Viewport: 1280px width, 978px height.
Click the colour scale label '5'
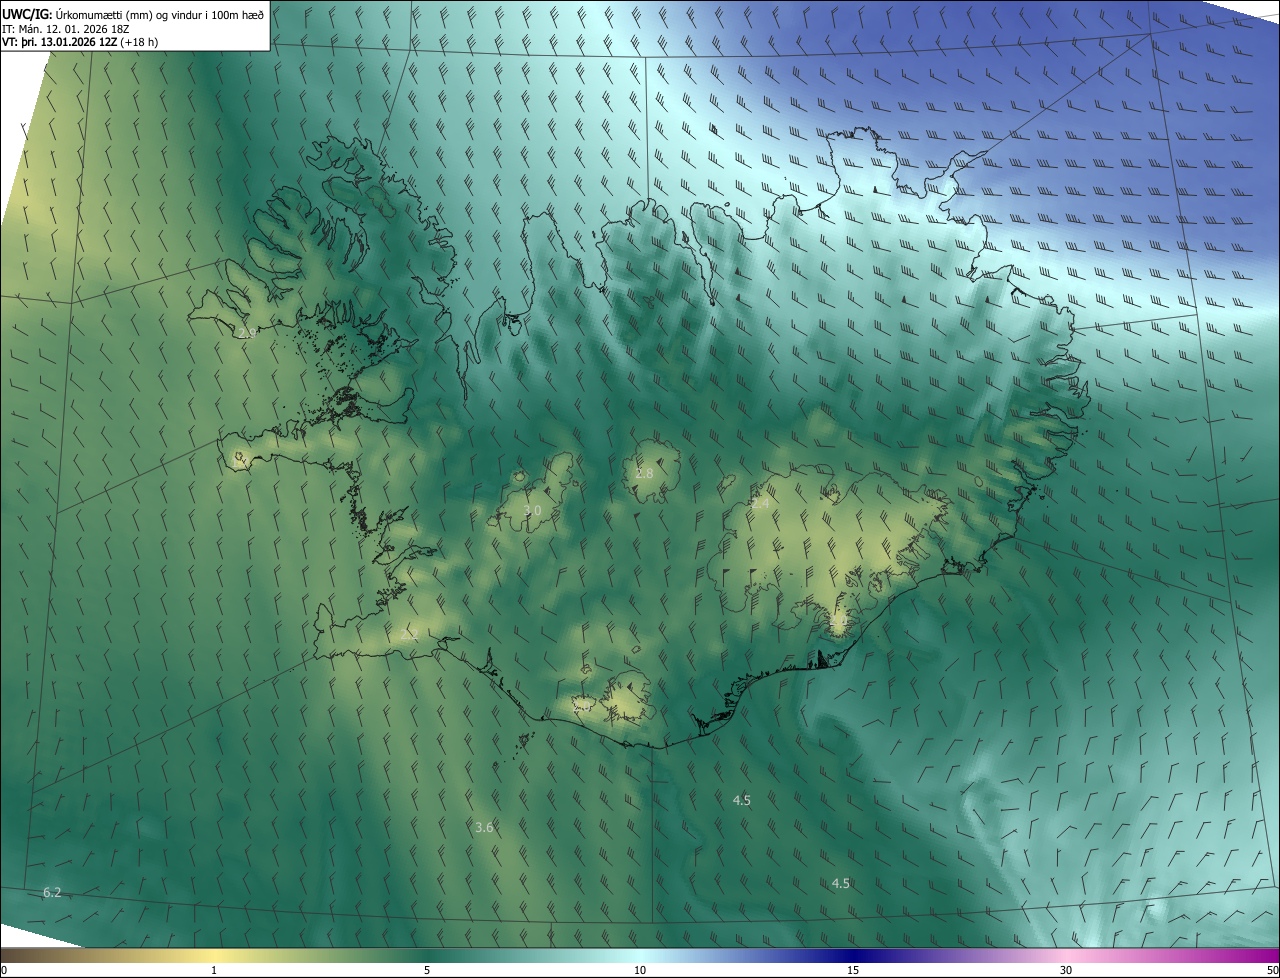(427, 970)
